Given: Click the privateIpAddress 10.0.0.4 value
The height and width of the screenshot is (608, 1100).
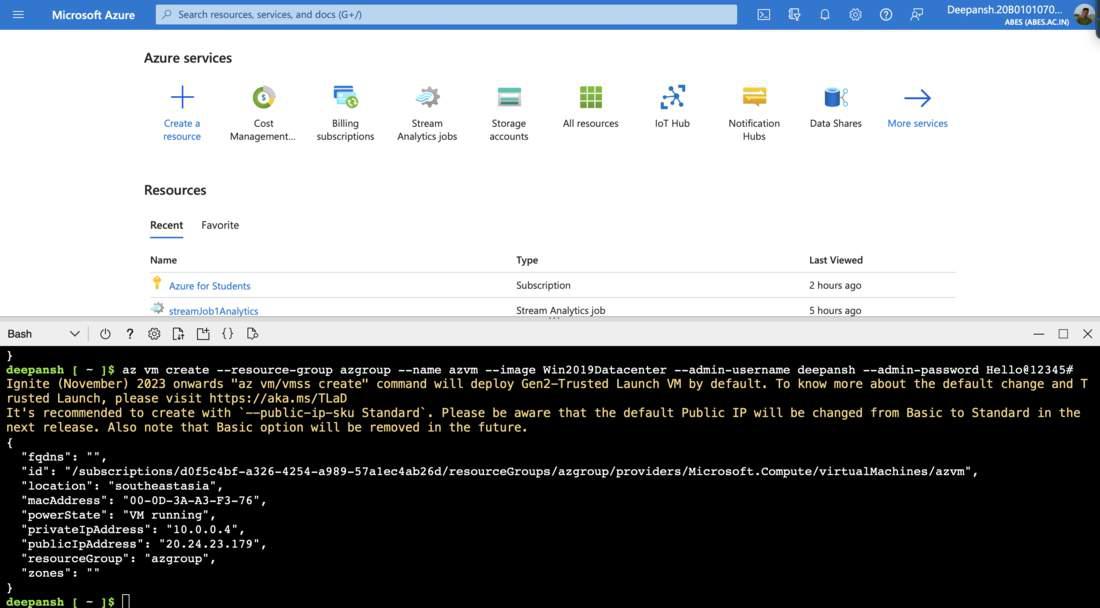Looking at the screenshot, I should (x=206, y=529).
